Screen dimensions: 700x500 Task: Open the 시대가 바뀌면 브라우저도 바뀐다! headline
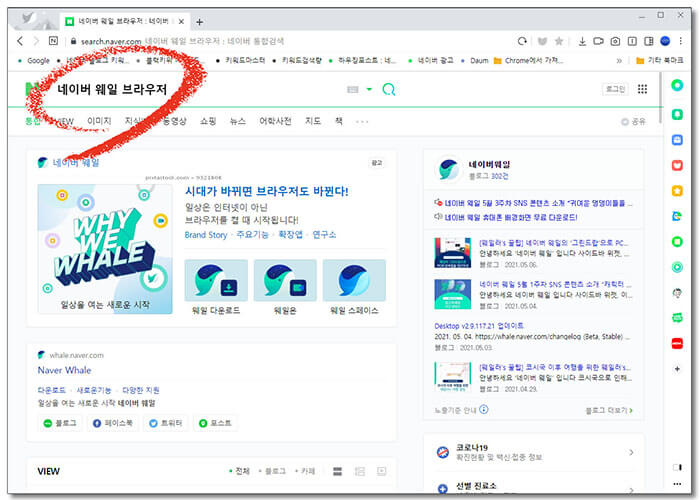point(267,191)
